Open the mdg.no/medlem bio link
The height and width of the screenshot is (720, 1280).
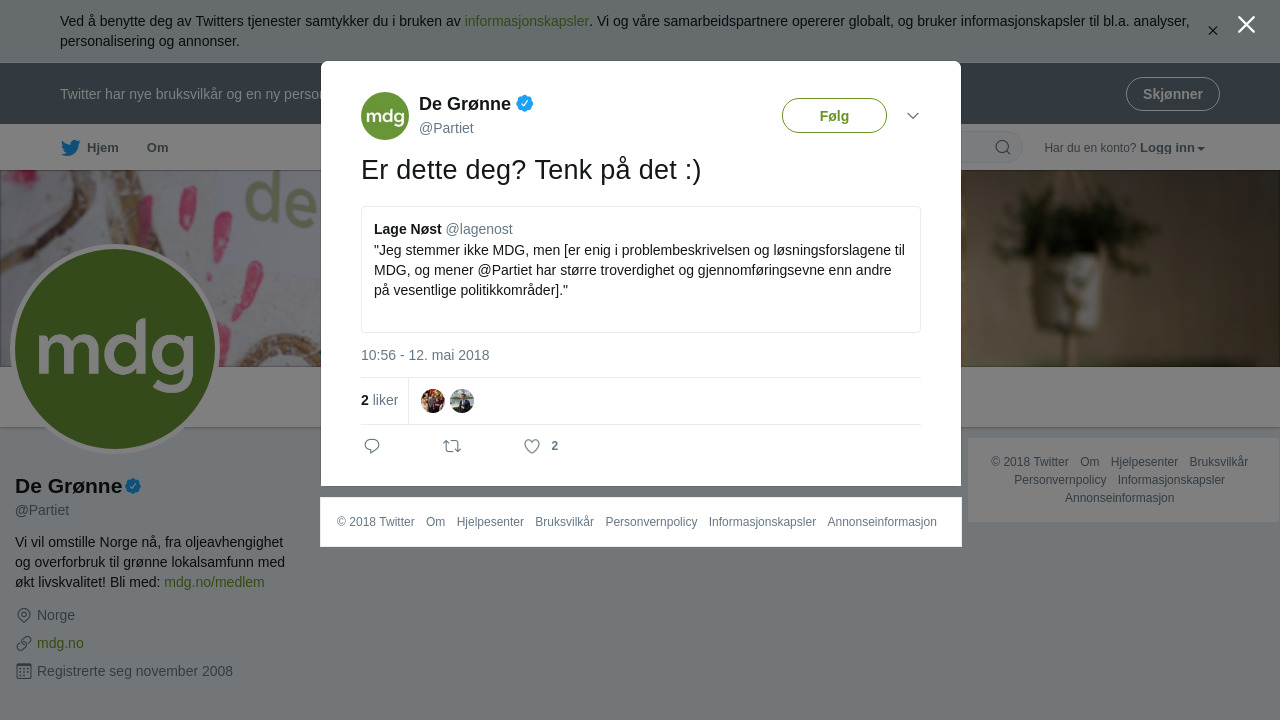214,582
